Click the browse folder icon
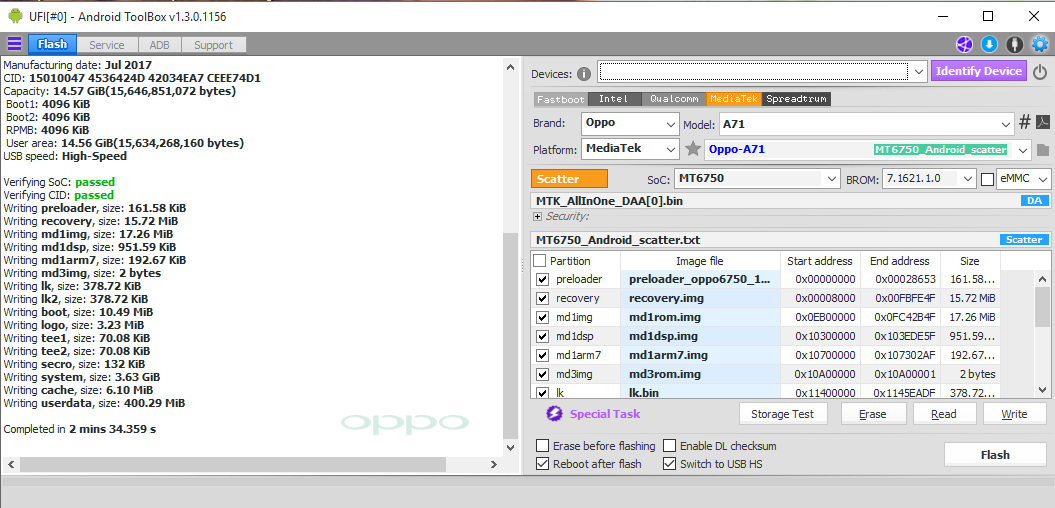This screenshot has width=1055, height=508. coord(1042,149)
